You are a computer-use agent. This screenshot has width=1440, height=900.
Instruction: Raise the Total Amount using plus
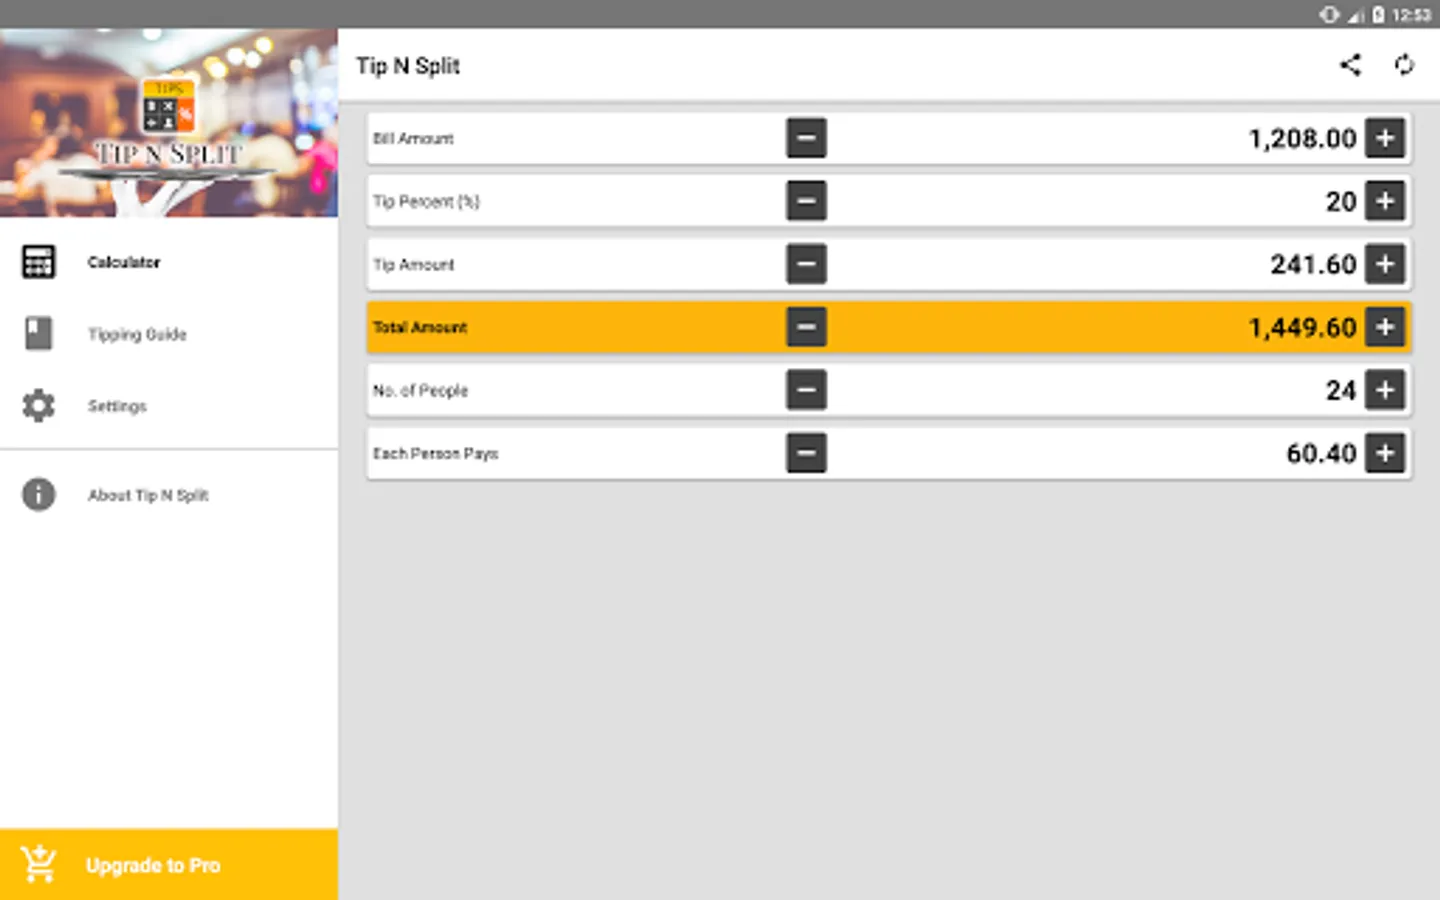pyautogui.click(x=1385, y=327)
